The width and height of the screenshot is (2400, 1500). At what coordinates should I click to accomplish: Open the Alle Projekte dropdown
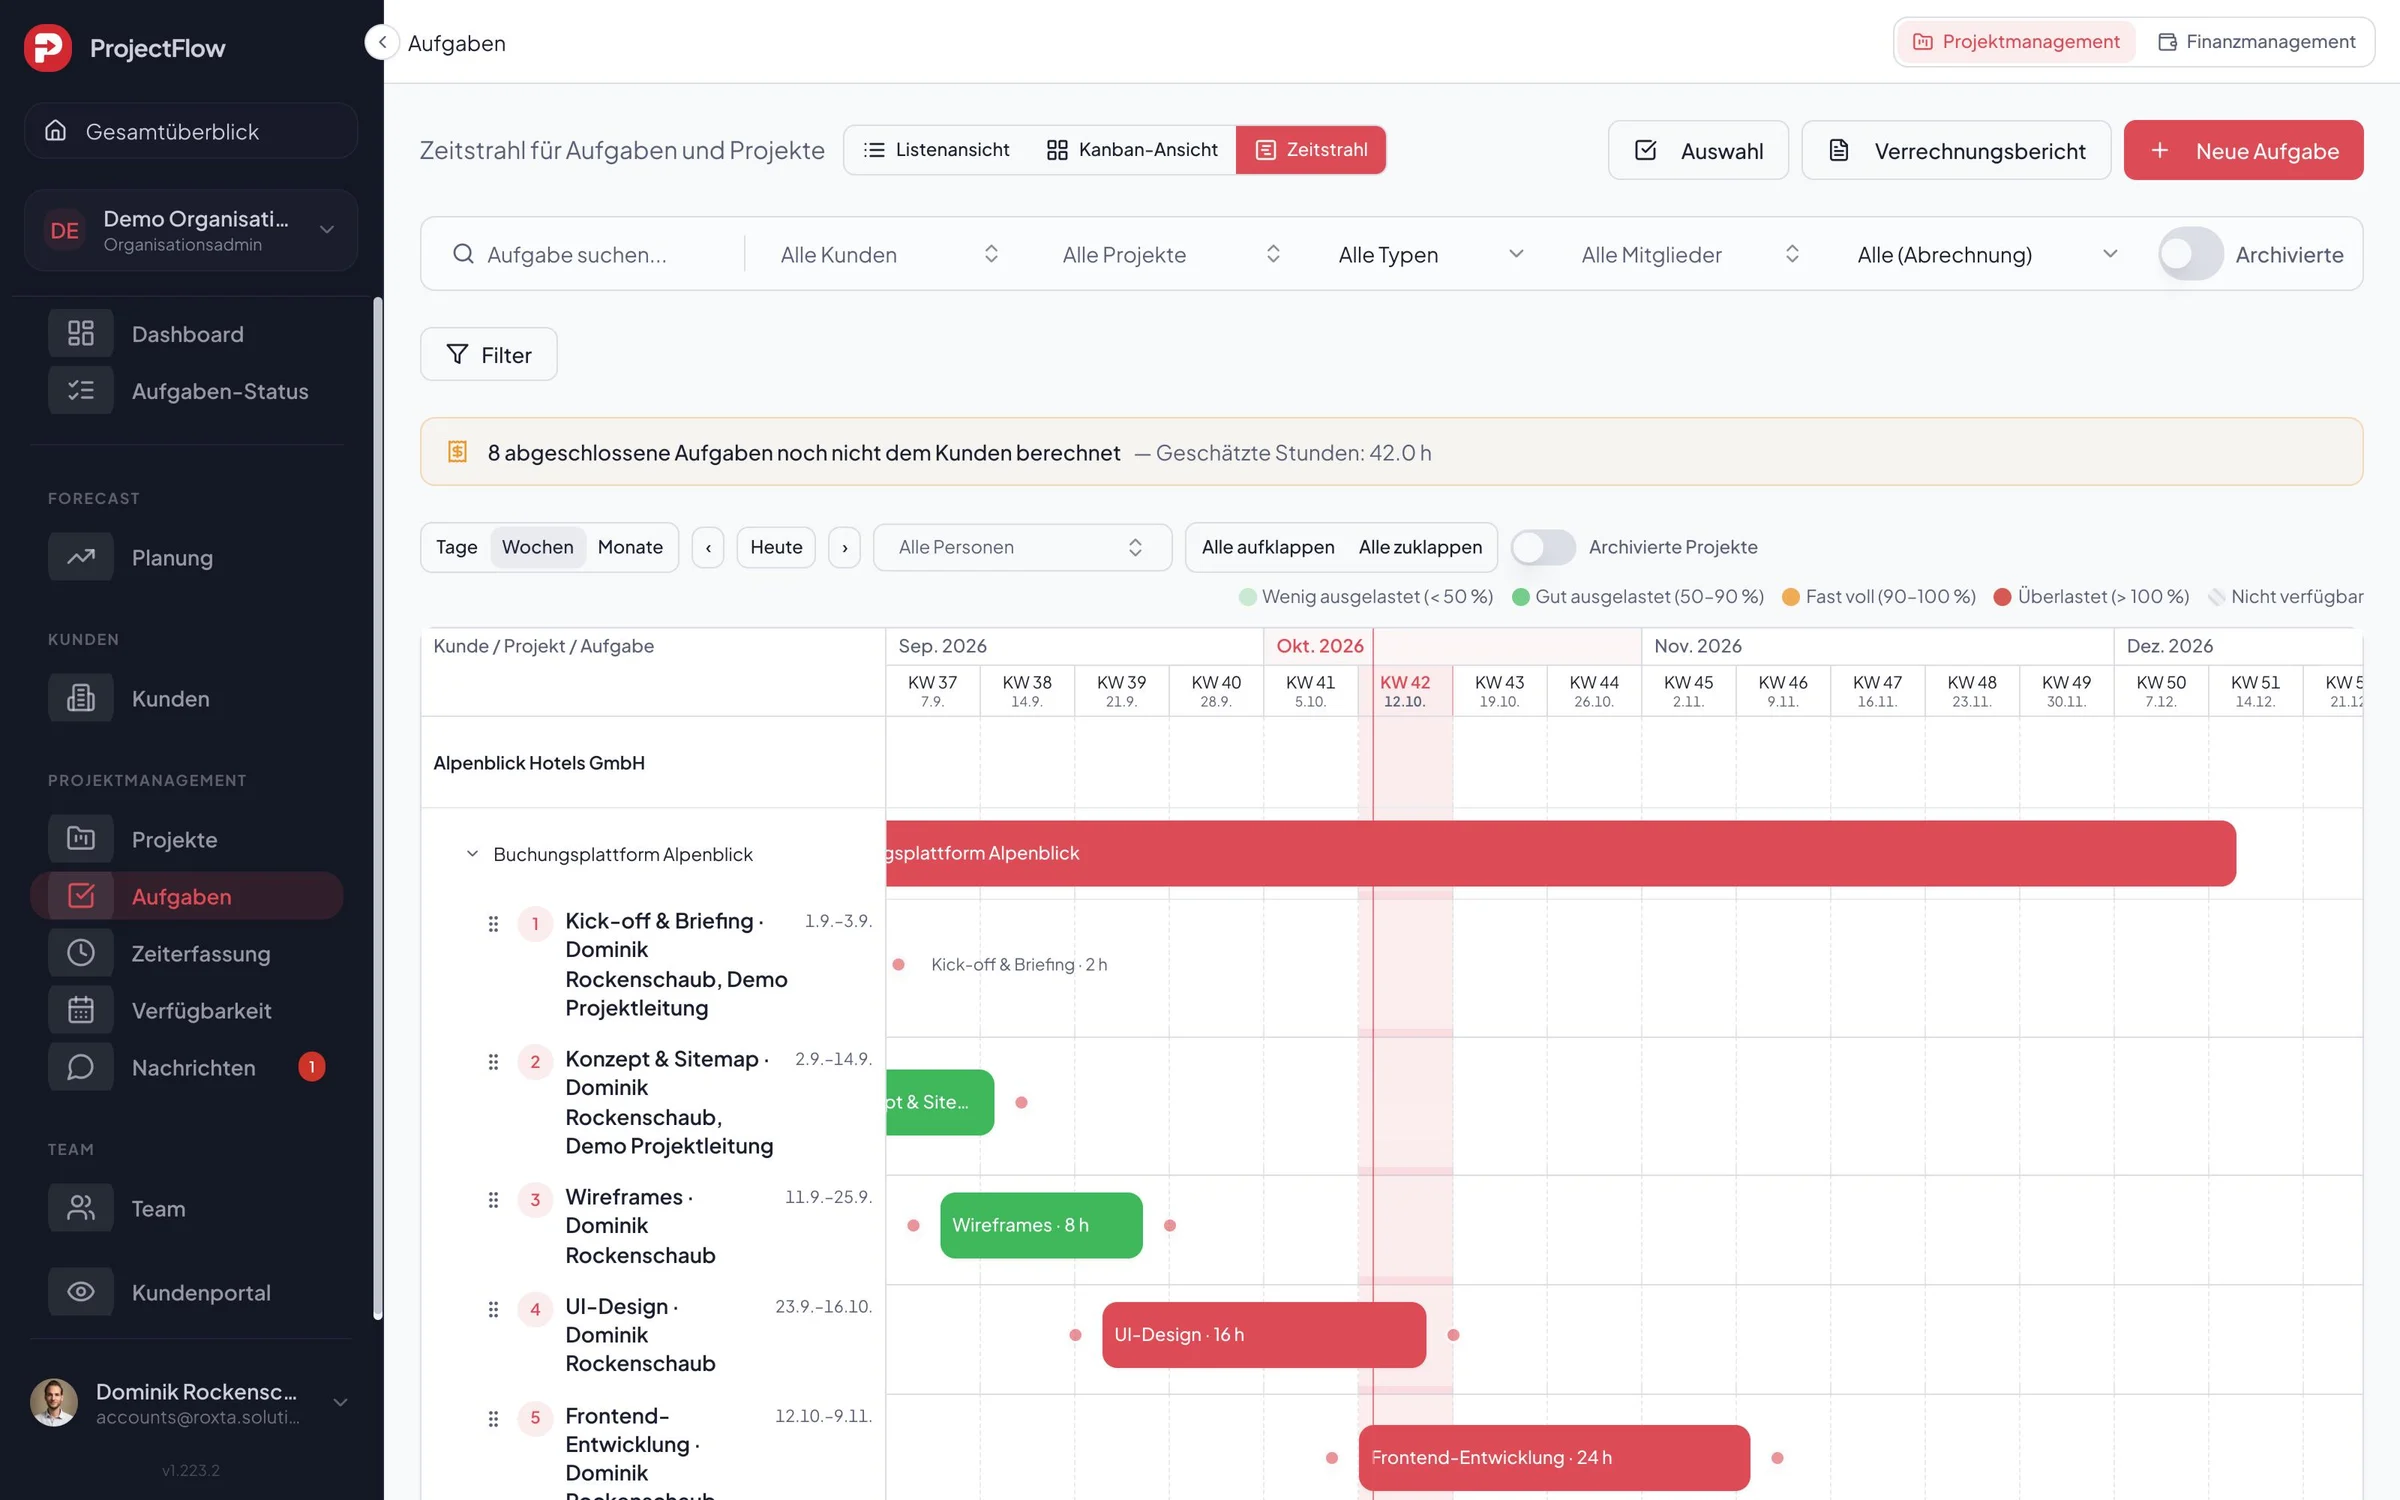point(1171,254)
